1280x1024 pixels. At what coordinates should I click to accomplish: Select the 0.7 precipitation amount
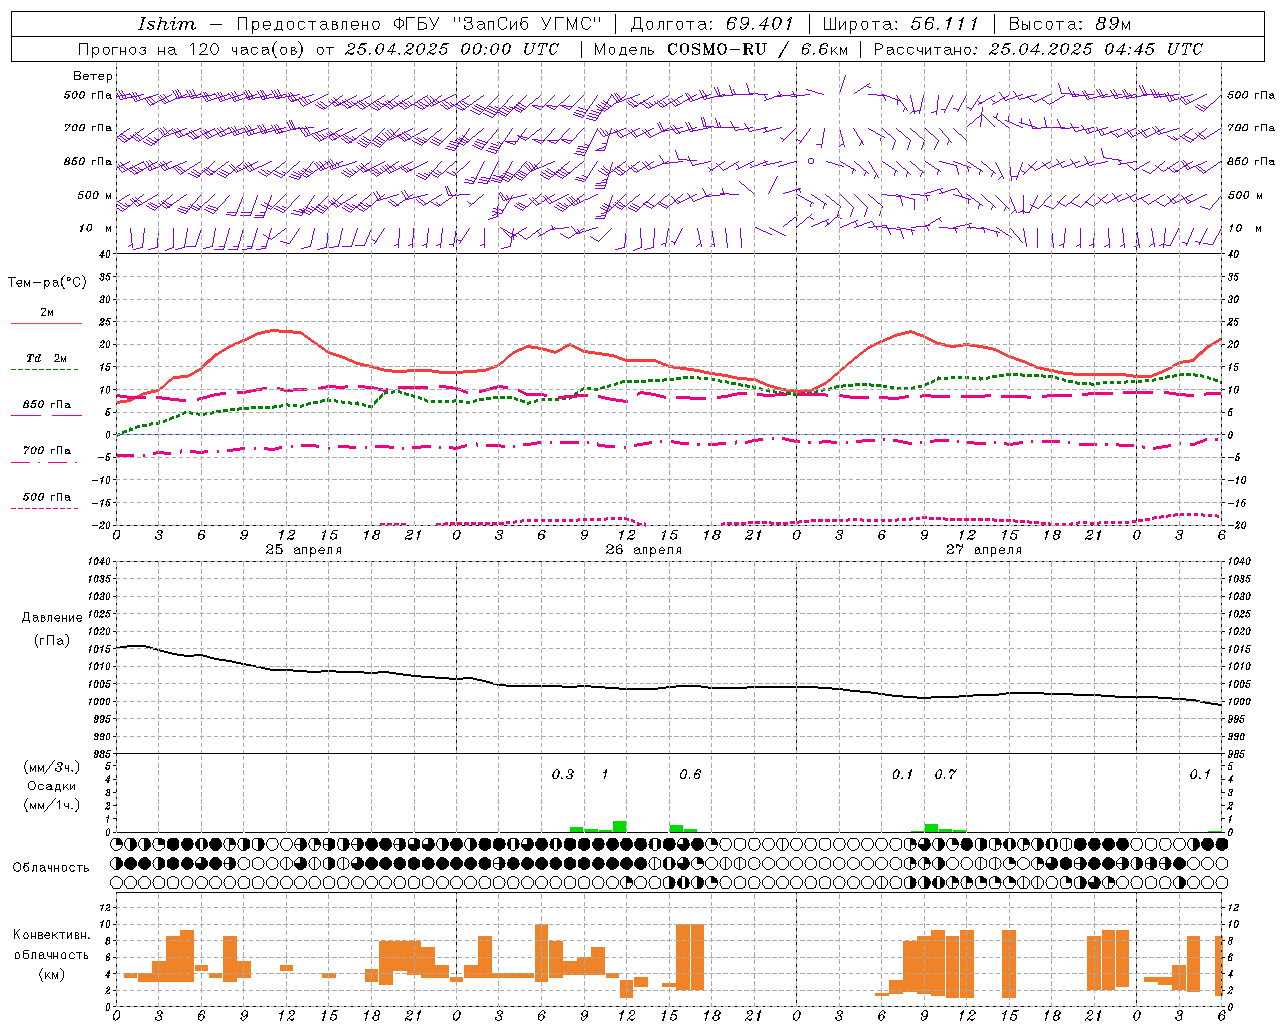coord(945,775)
